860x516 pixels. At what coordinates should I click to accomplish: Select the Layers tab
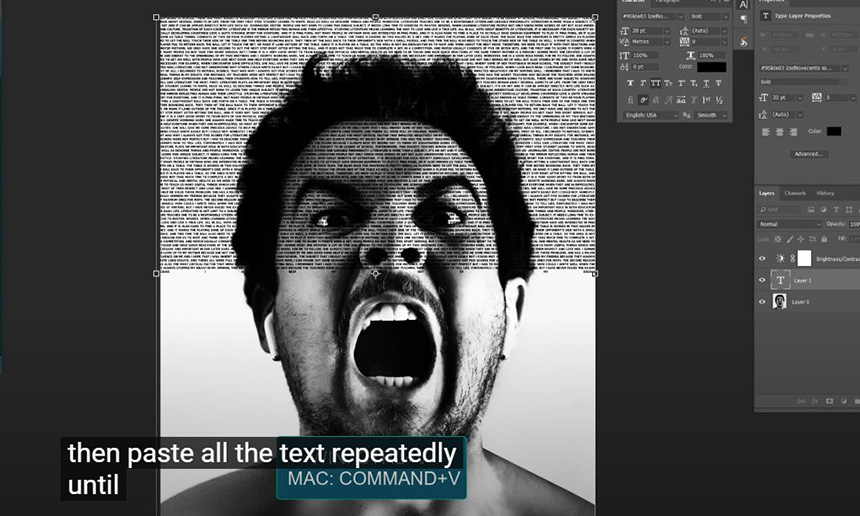(766, 193)
